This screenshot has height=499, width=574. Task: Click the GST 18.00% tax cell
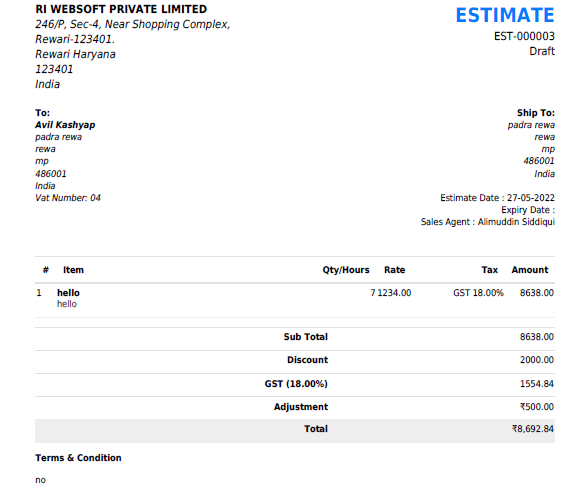478,293
